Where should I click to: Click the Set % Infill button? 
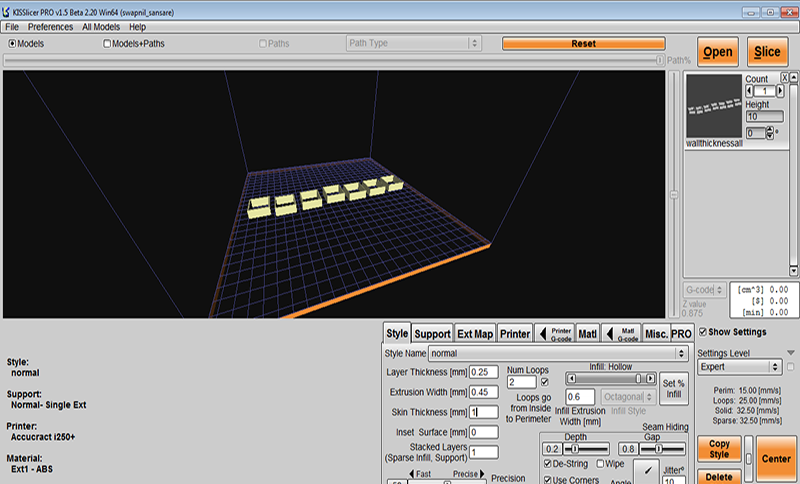673,388
